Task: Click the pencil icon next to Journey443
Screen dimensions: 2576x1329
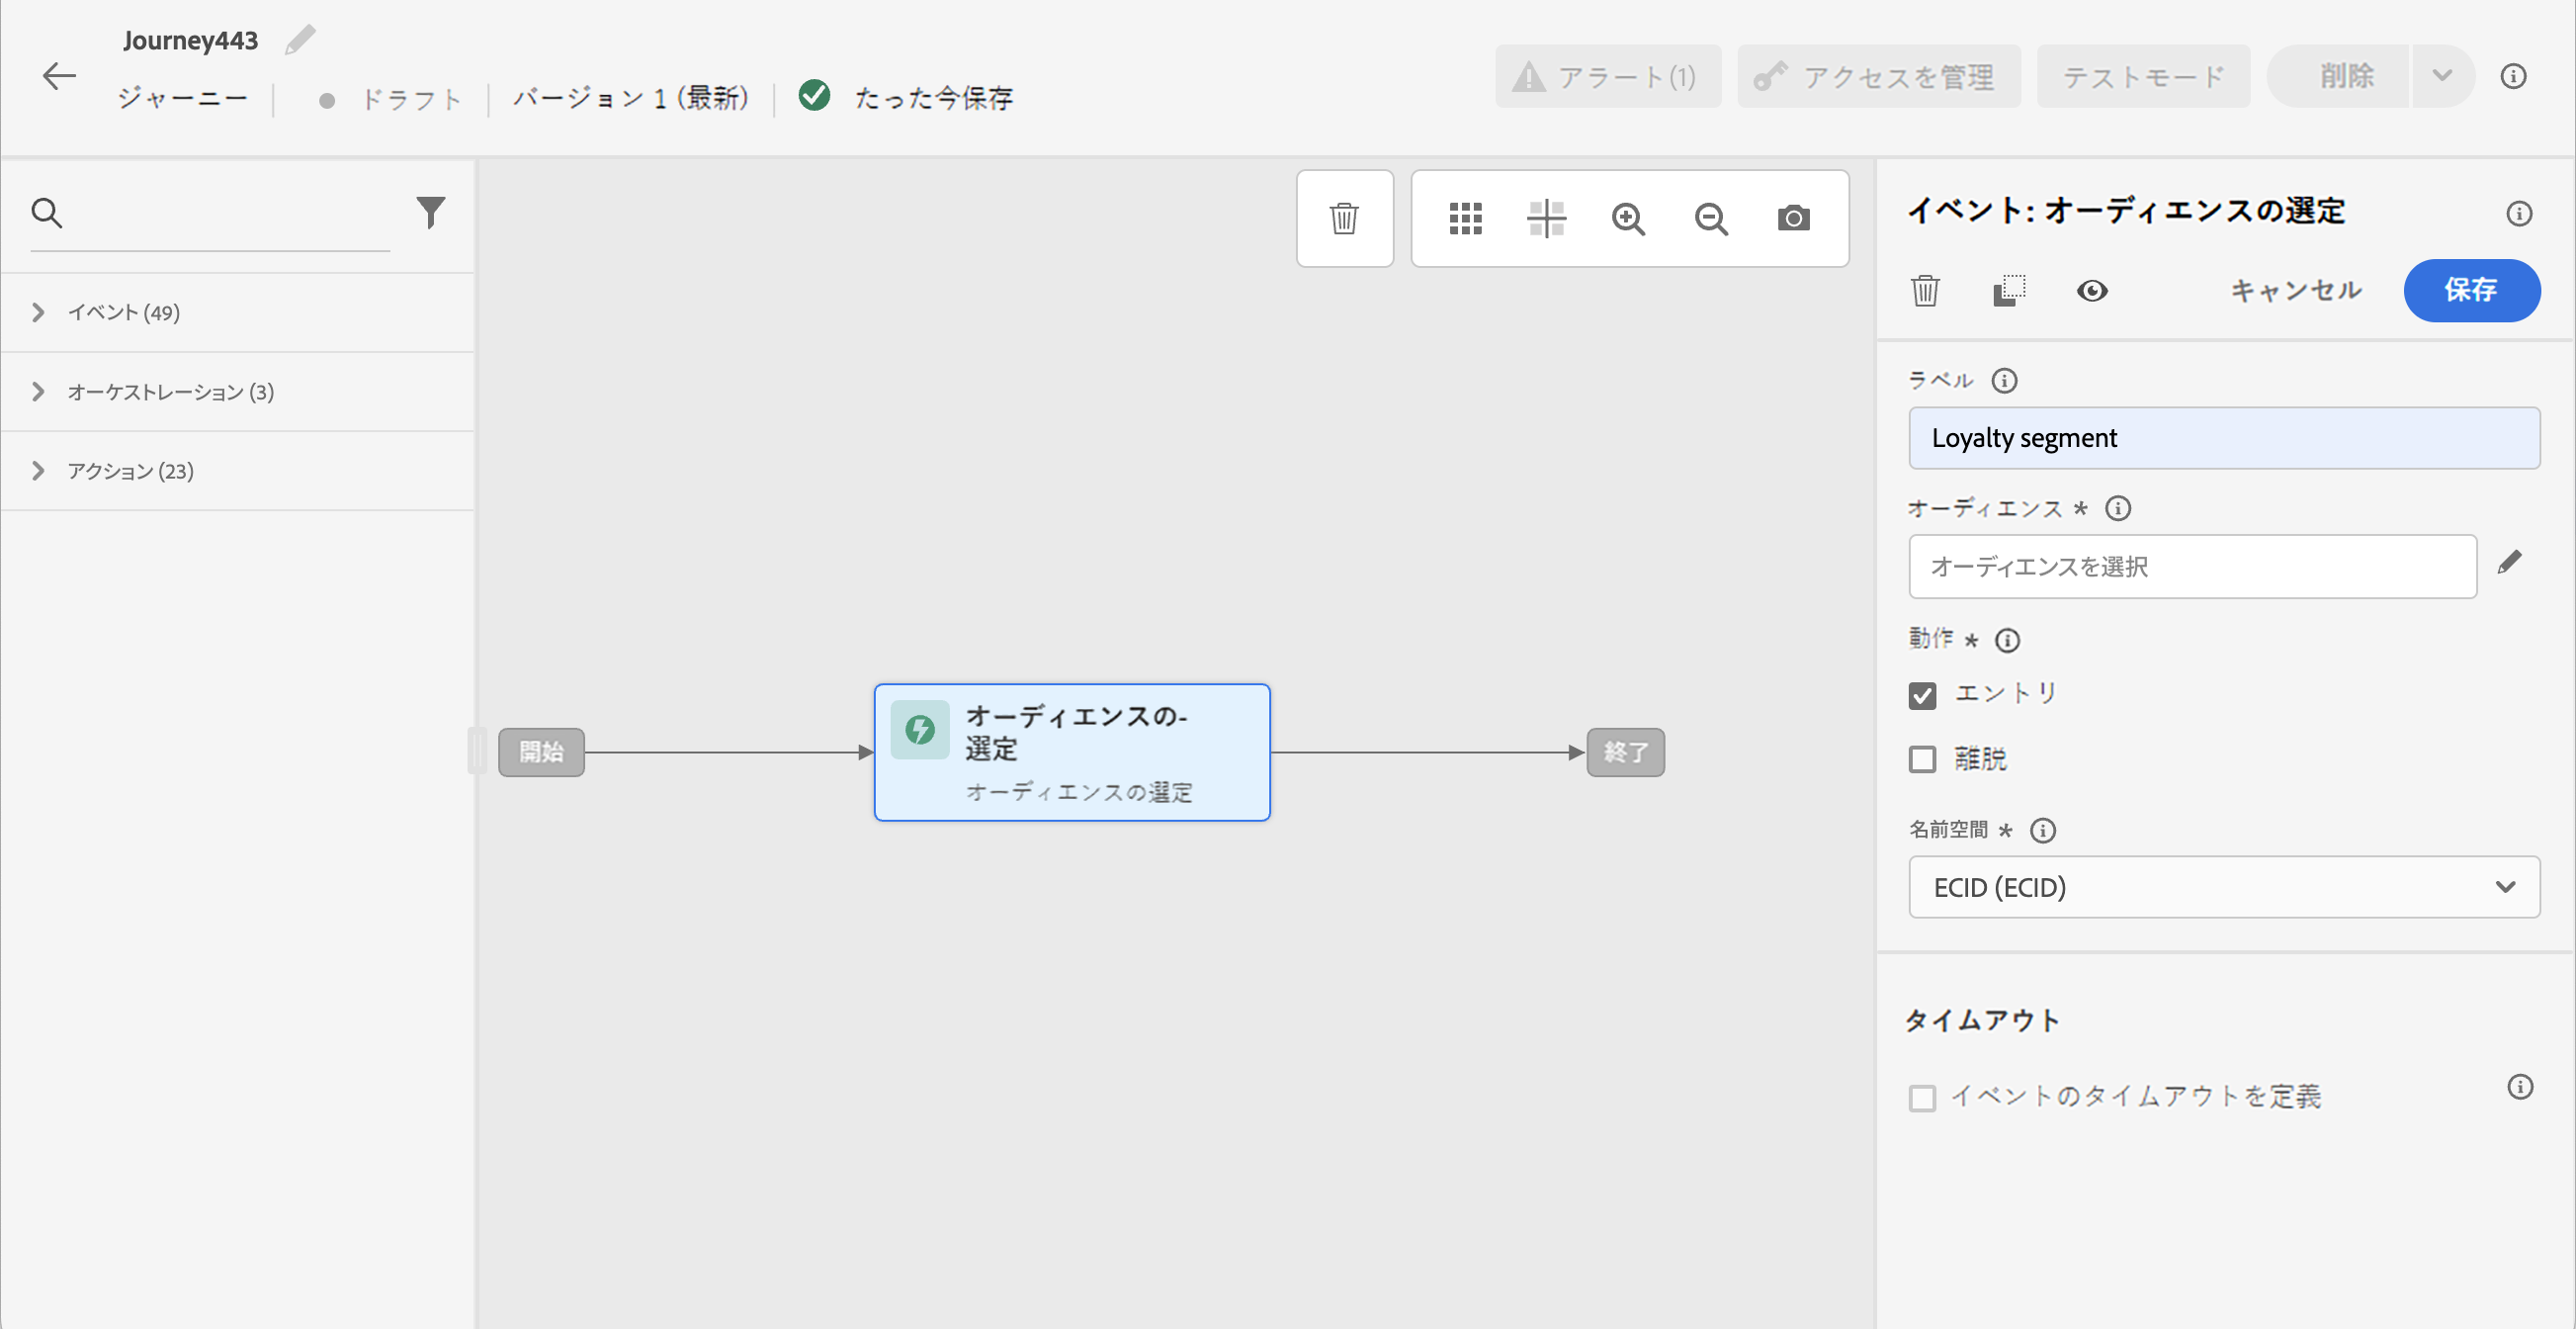Action: [299, 40]
